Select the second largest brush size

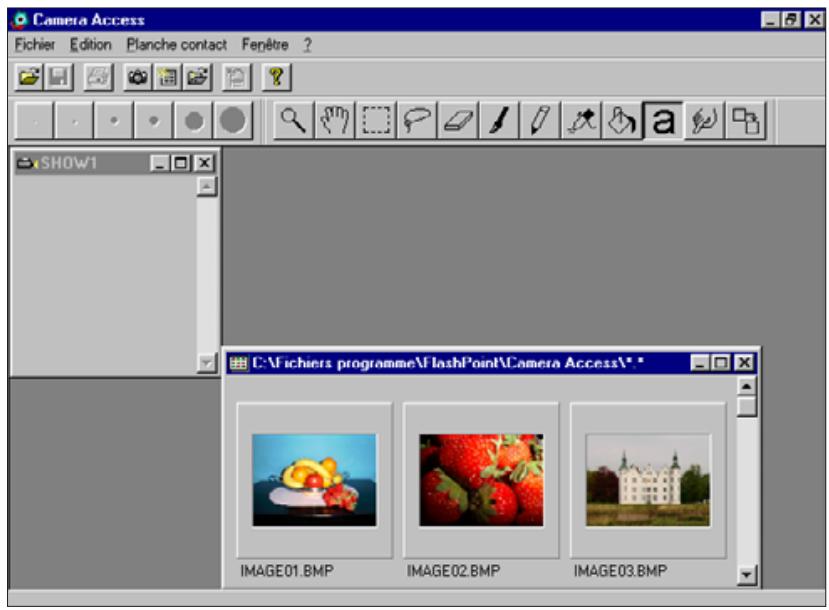(x=194, y=121)
